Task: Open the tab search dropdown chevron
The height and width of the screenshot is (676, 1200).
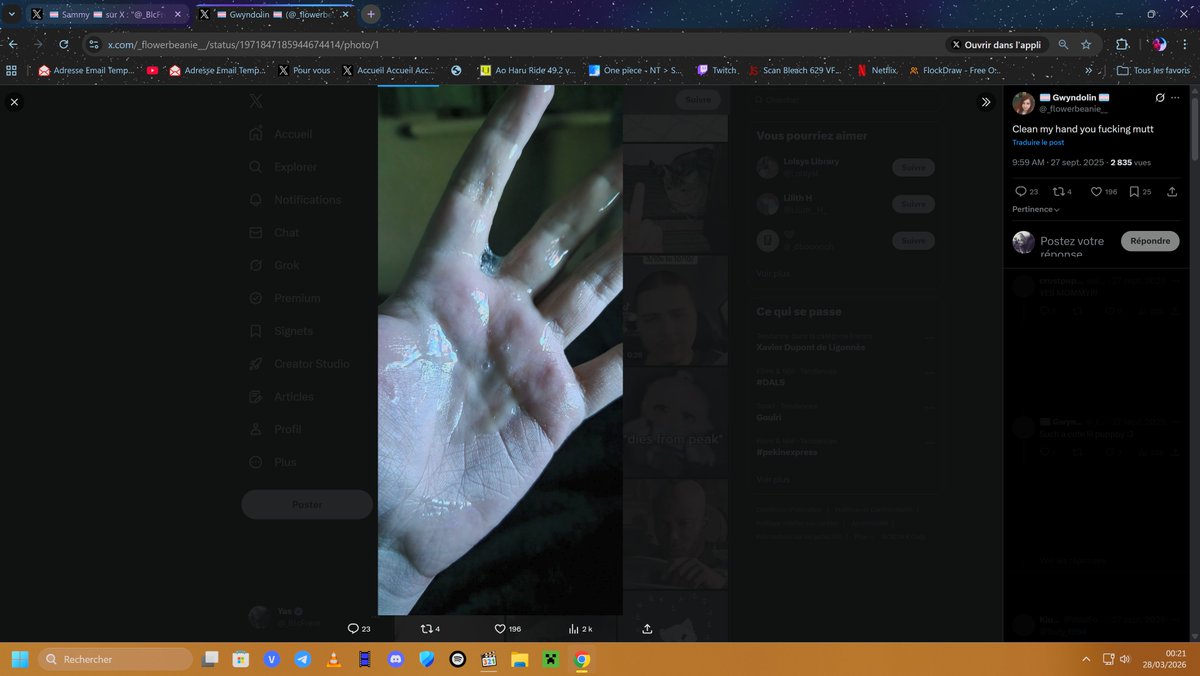Action: (x=11, y=15)
